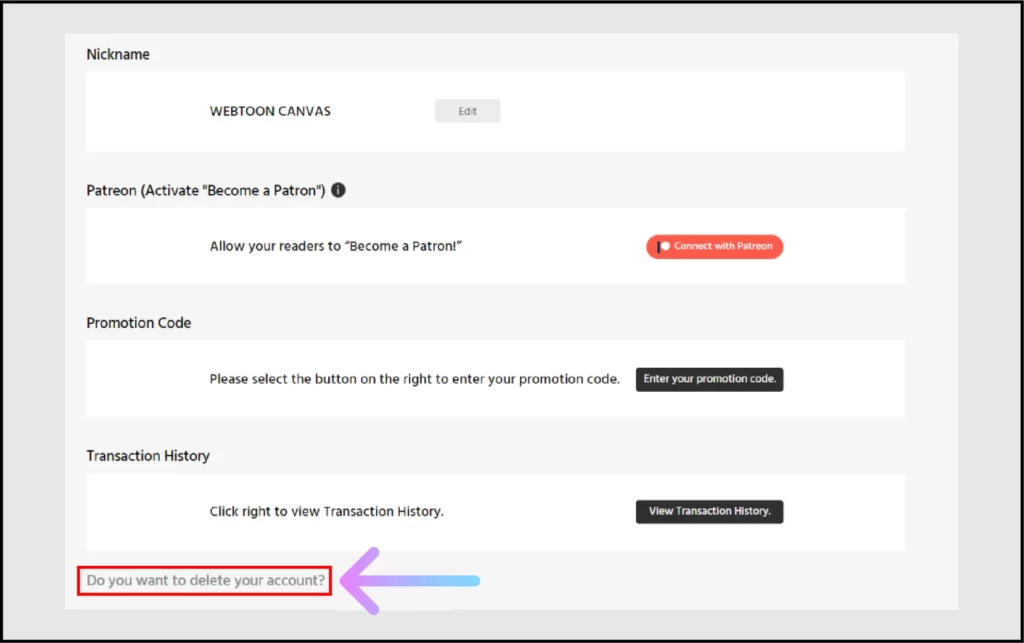Click the 'Patreon (Activate "Become a Patron")' heading

(206, 191)
